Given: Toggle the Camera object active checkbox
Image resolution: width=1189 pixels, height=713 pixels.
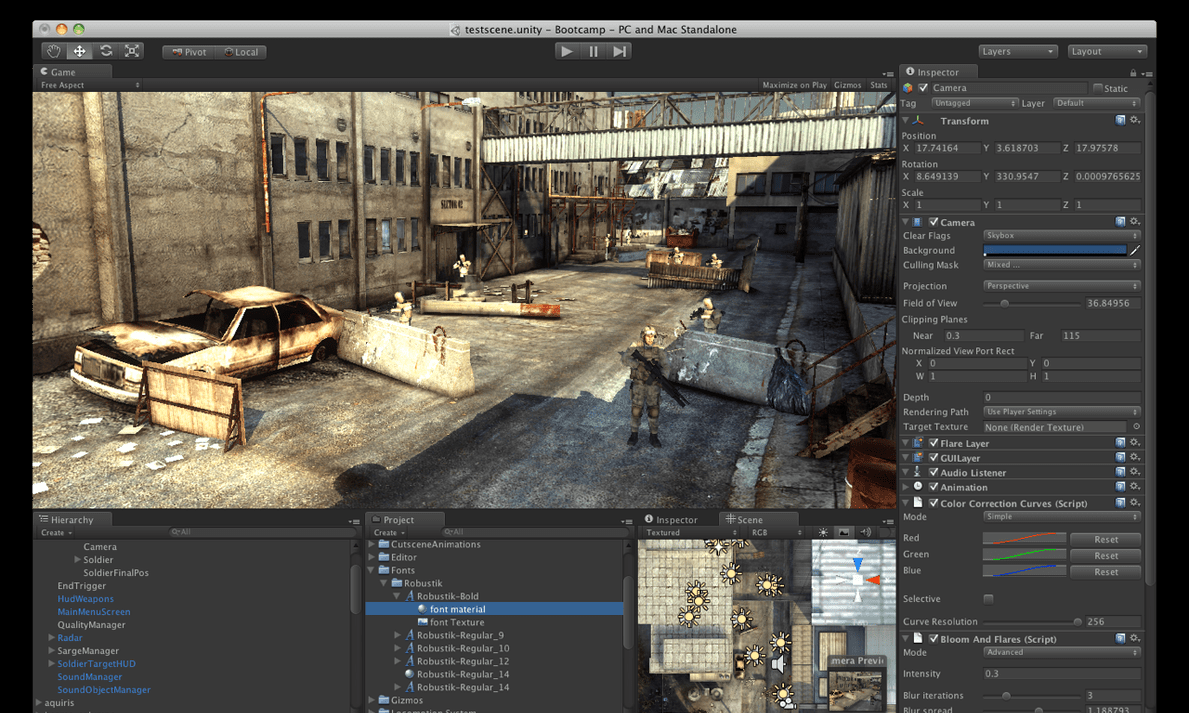Looking at the screenshot, I should [x=923, y=88].
